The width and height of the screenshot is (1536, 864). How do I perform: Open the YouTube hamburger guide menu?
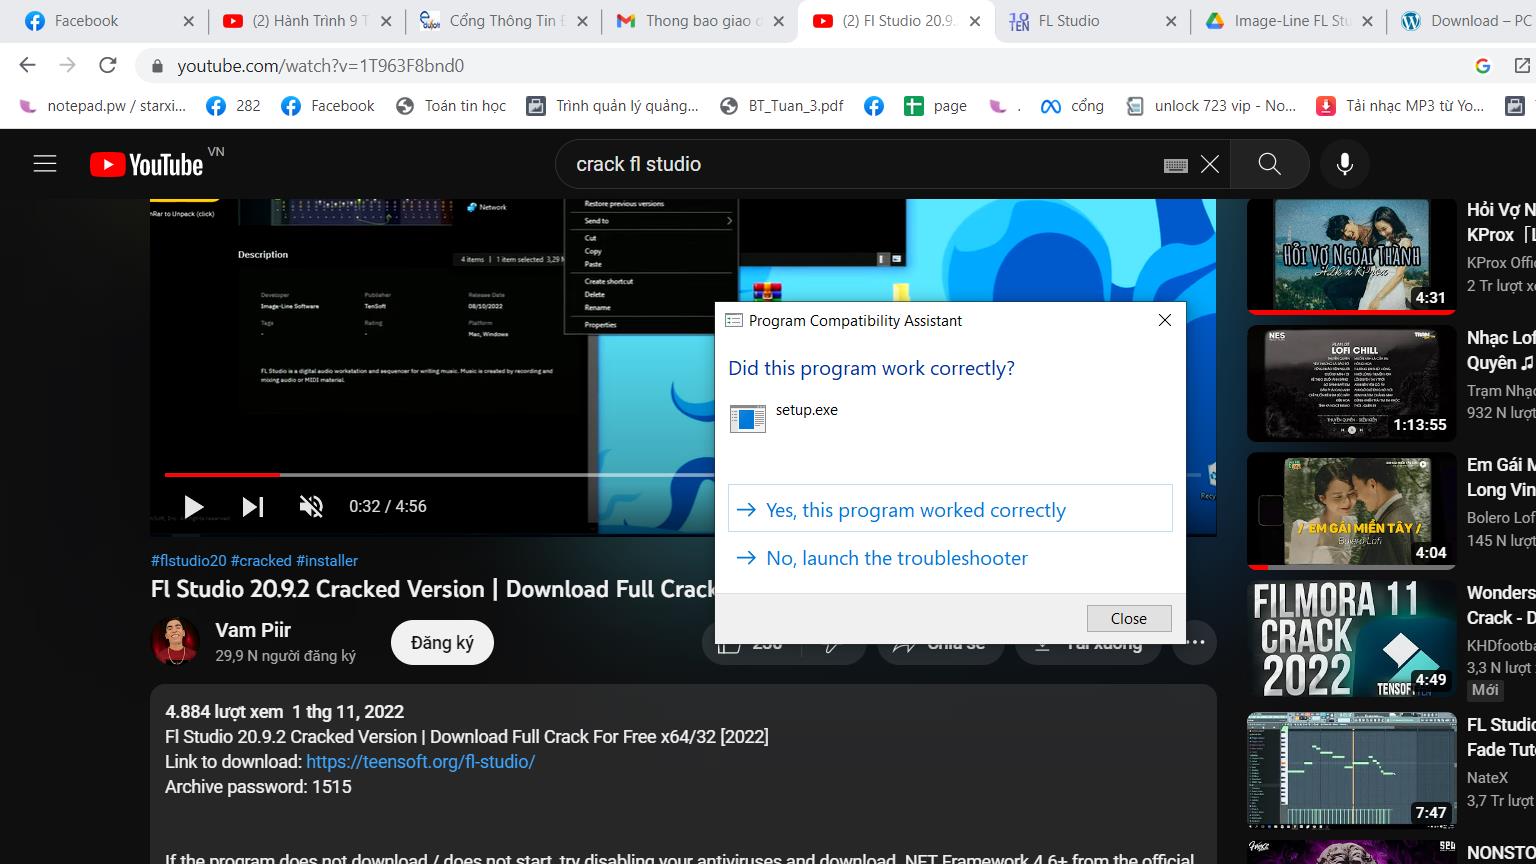pyautogui.click(x=45, y=164)
